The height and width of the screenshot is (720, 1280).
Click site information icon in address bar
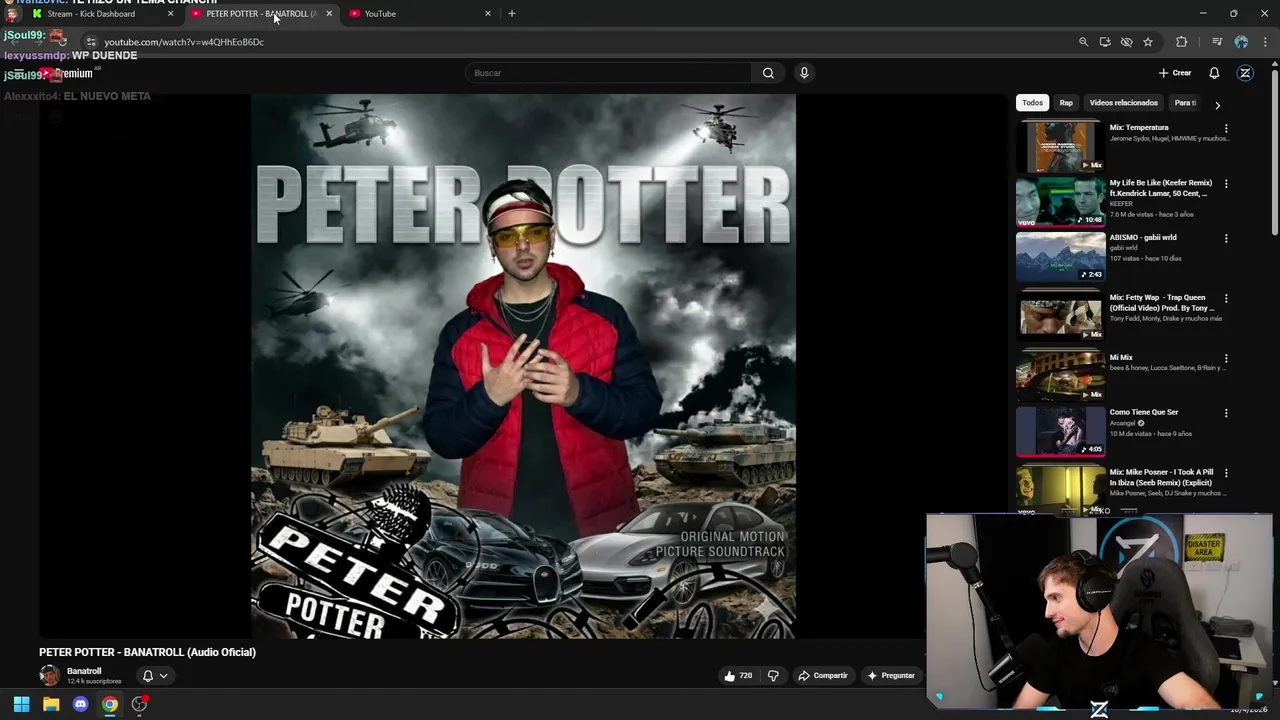point(90,42)
